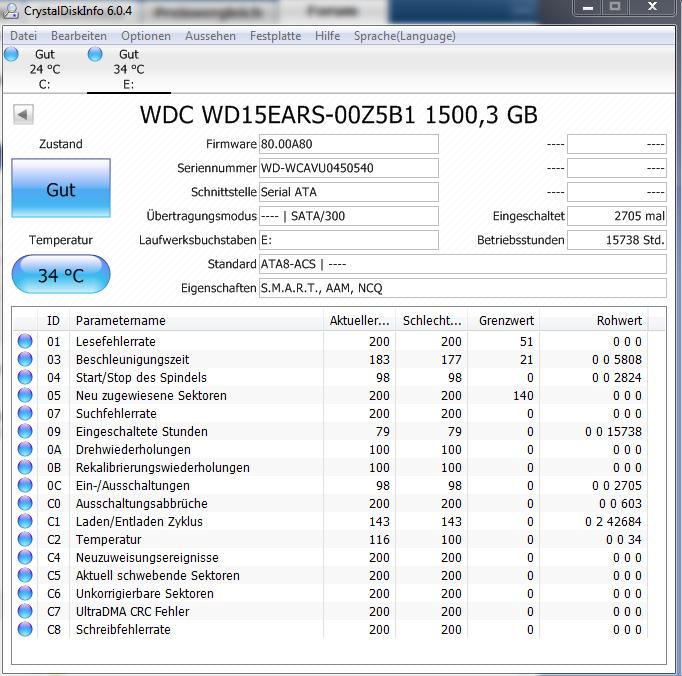
Task: Click the Schnittstelle field Serial ATA
Action: click(349, 192)
